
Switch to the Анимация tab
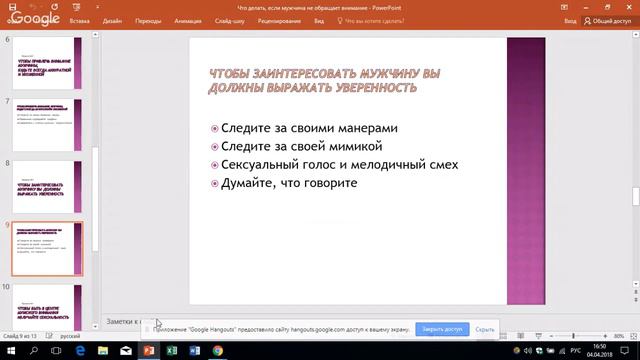coord(188,21)
